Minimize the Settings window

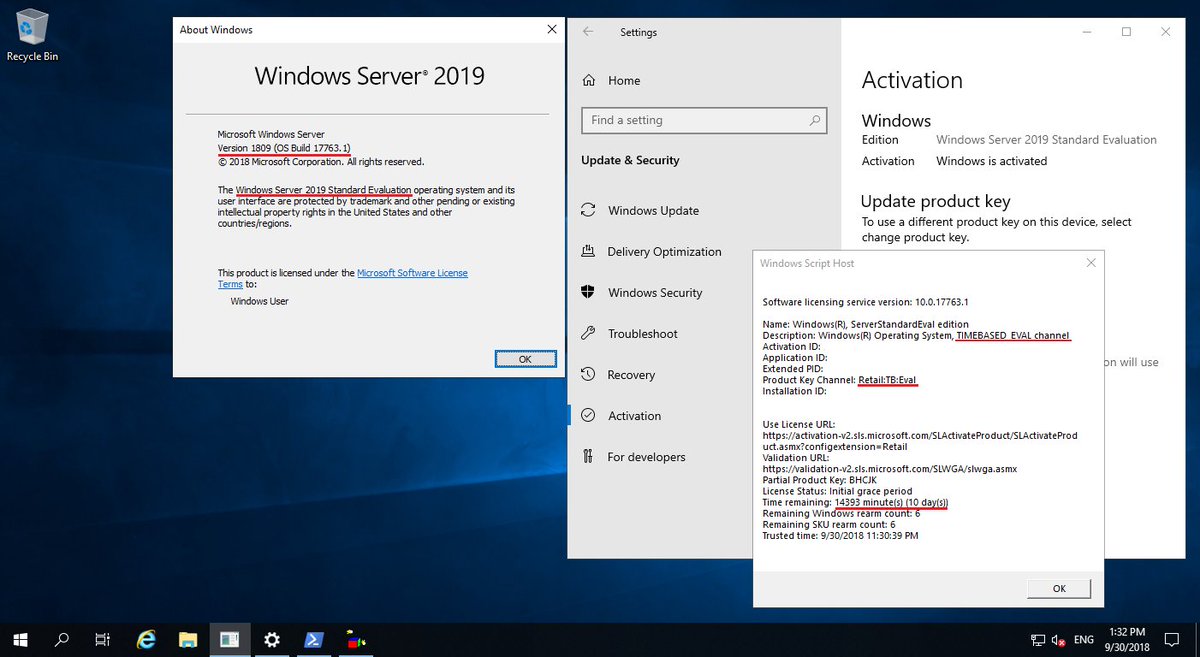[x=1087, y=32]
